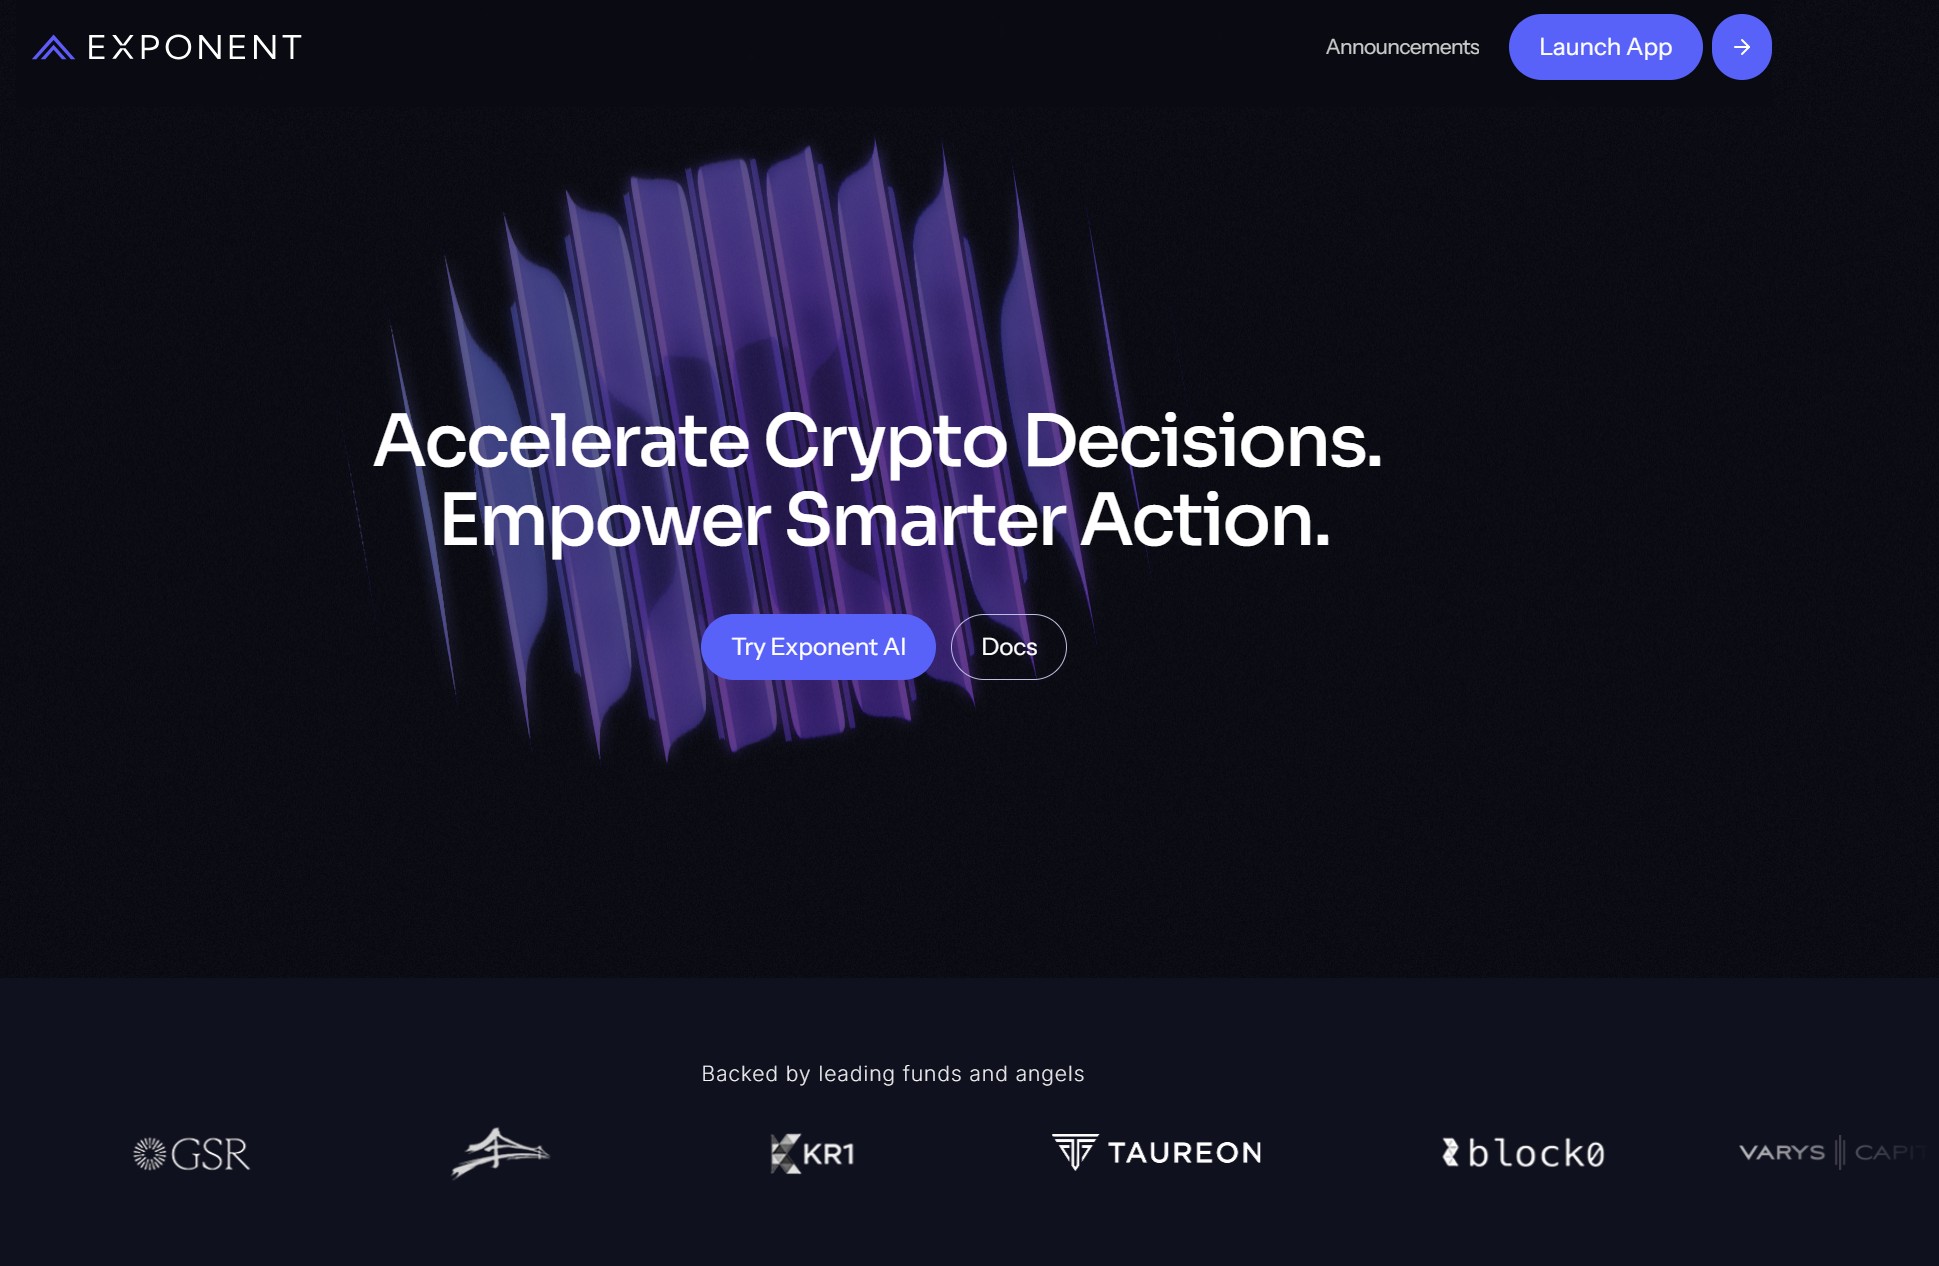
Task: Click the second backer fund logo
Action: tap(502, 1152)
